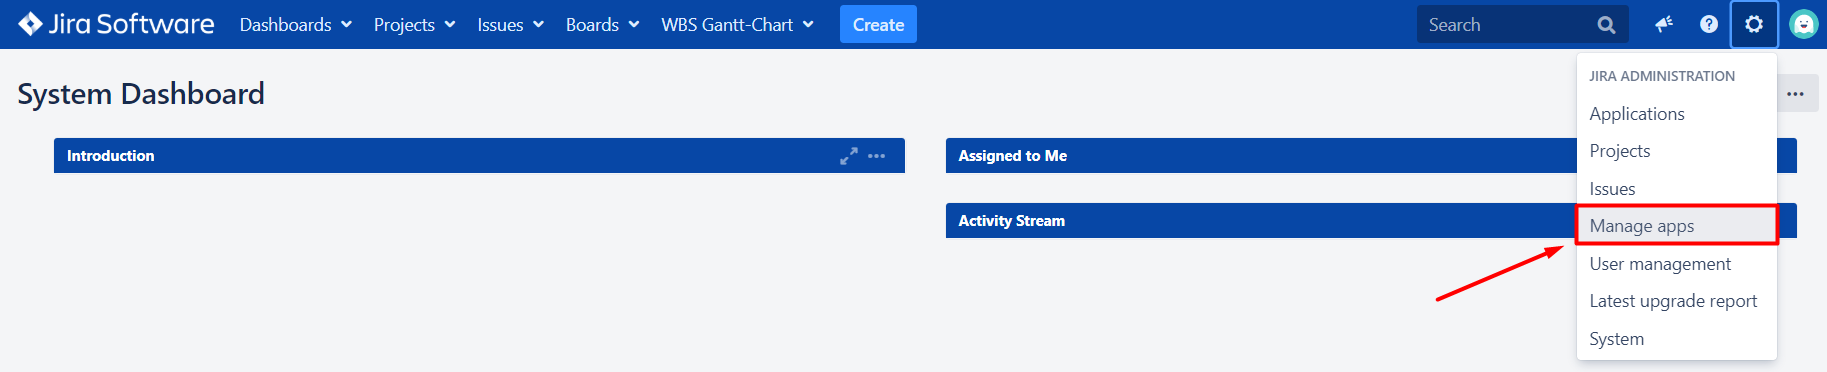Click the search magnifier icon

pos(1606,25)
